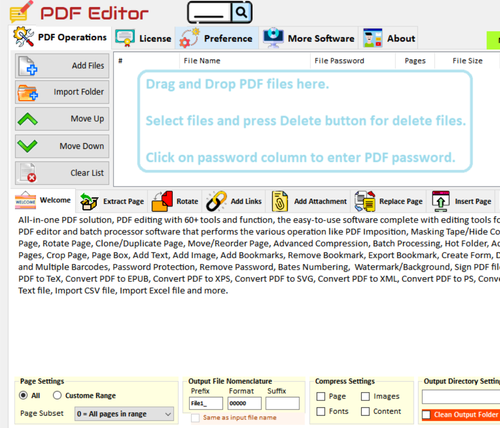Click the Add Attachment paperclip icon

tap(280, 201)
